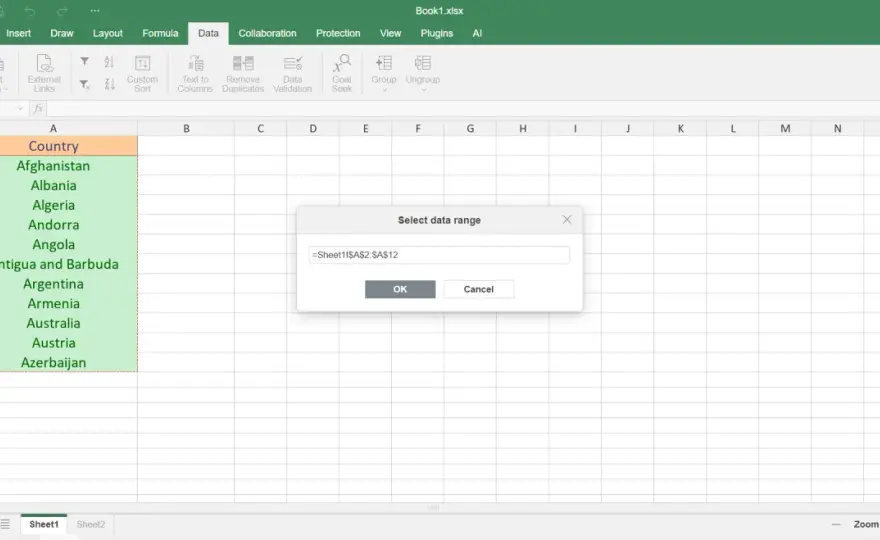Close the Select data range dialog
The width and height of the screenshot is (880, 540).
click(x=567, y=219)
